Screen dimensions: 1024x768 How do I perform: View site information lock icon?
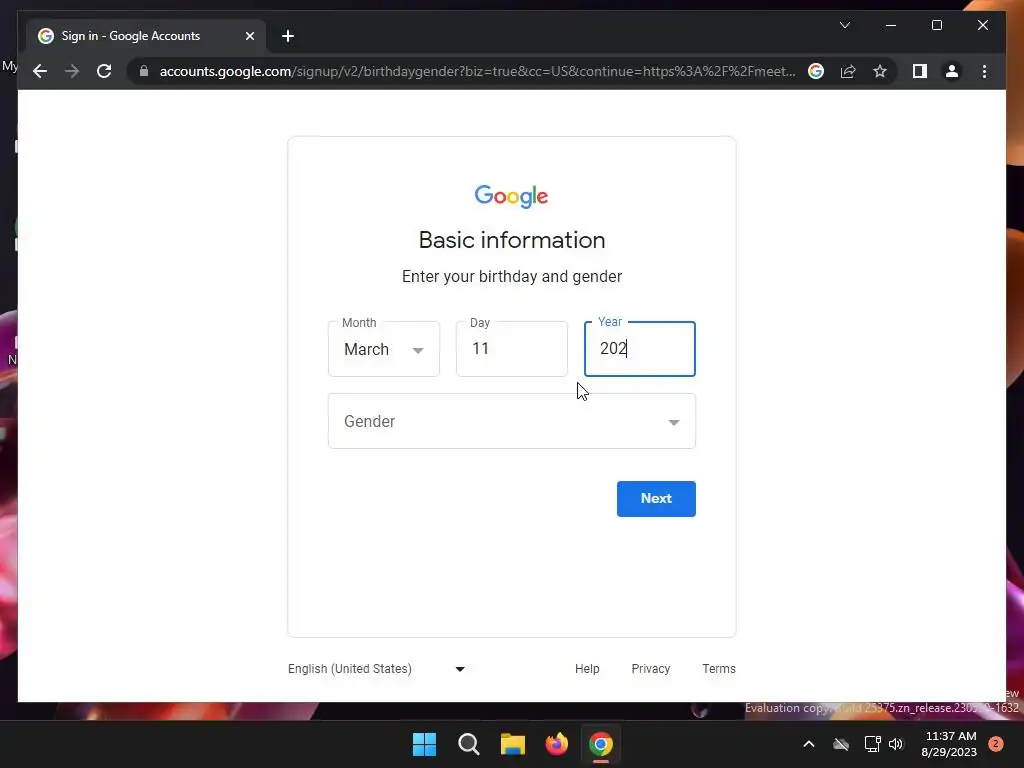pos(144,71)
